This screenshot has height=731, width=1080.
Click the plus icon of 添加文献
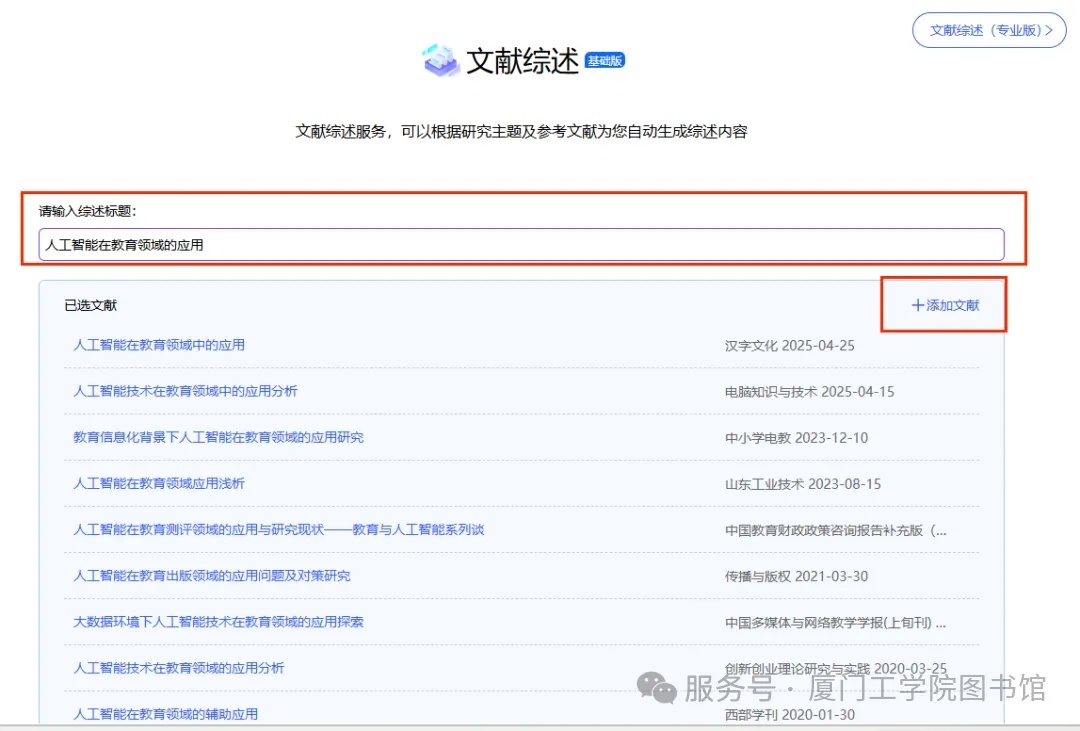click(x=917, y=305)
